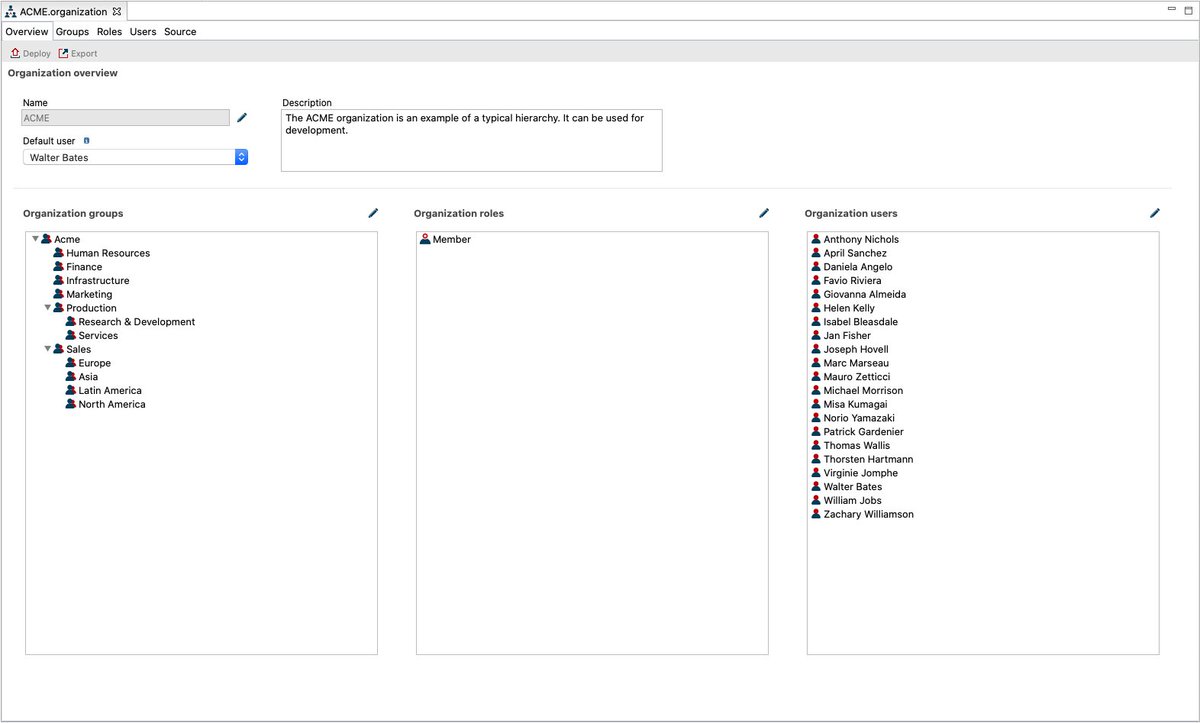The width and height of the screenshot is (1200, 723).
Task: Select the Human Resources group
Action: (107, 252)
